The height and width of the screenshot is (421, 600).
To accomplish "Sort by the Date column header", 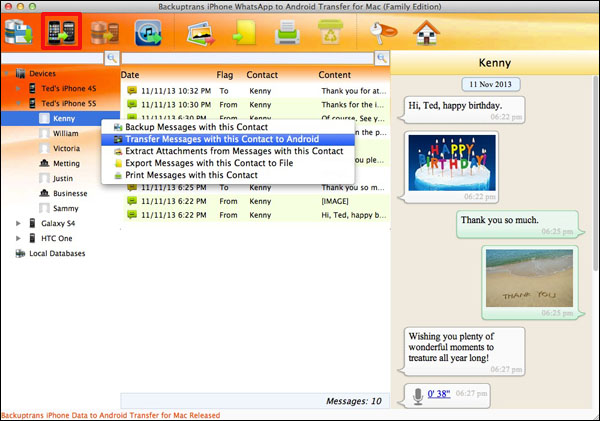I will tap(130, 75).
